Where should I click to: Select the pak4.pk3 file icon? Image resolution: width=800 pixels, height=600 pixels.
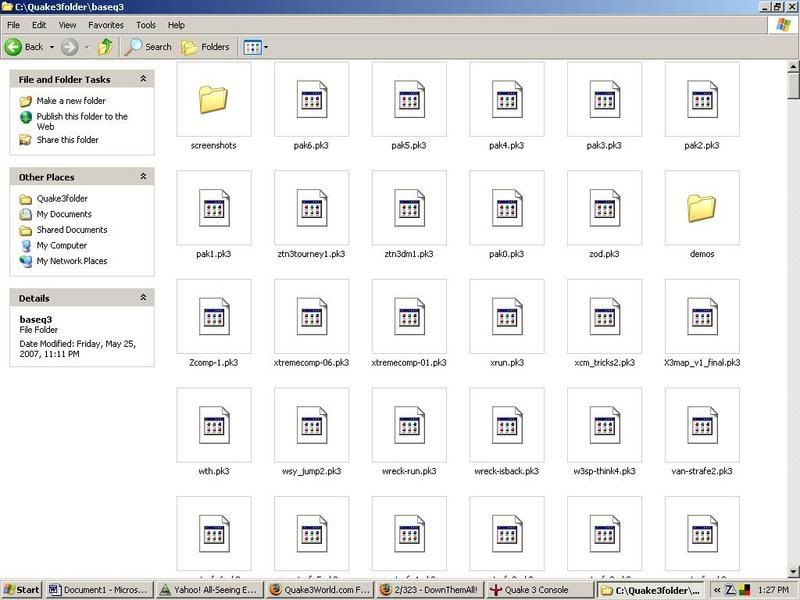point(507,99)
